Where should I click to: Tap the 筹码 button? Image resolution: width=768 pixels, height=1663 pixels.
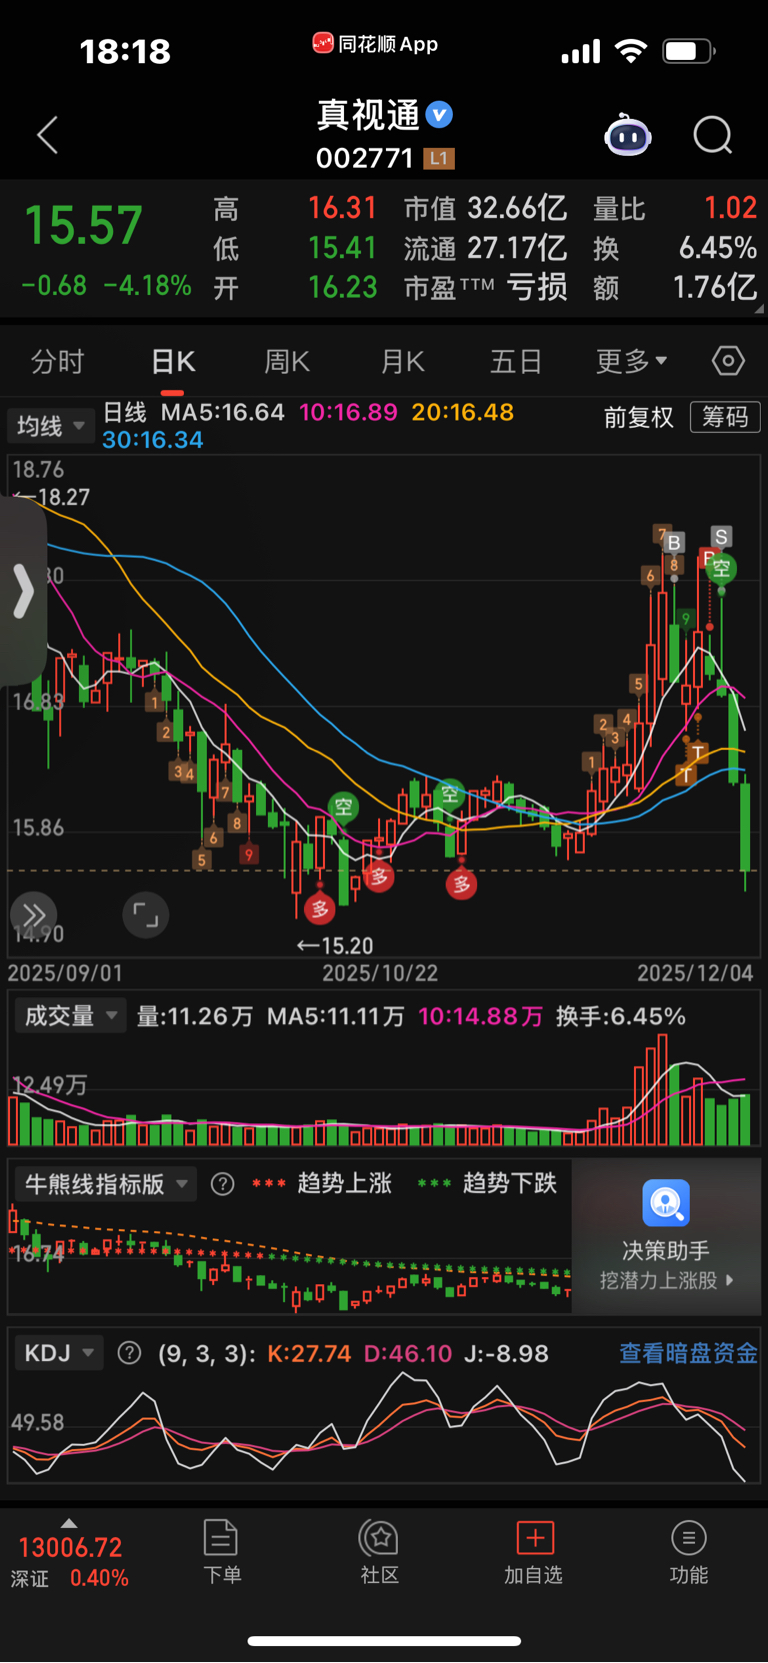[x=725, y=417]
